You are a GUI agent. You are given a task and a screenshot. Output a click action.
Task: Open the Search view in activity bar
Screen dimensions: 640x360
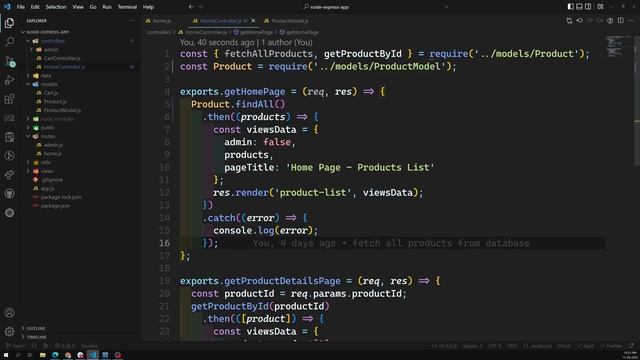(x=9, y=42)
